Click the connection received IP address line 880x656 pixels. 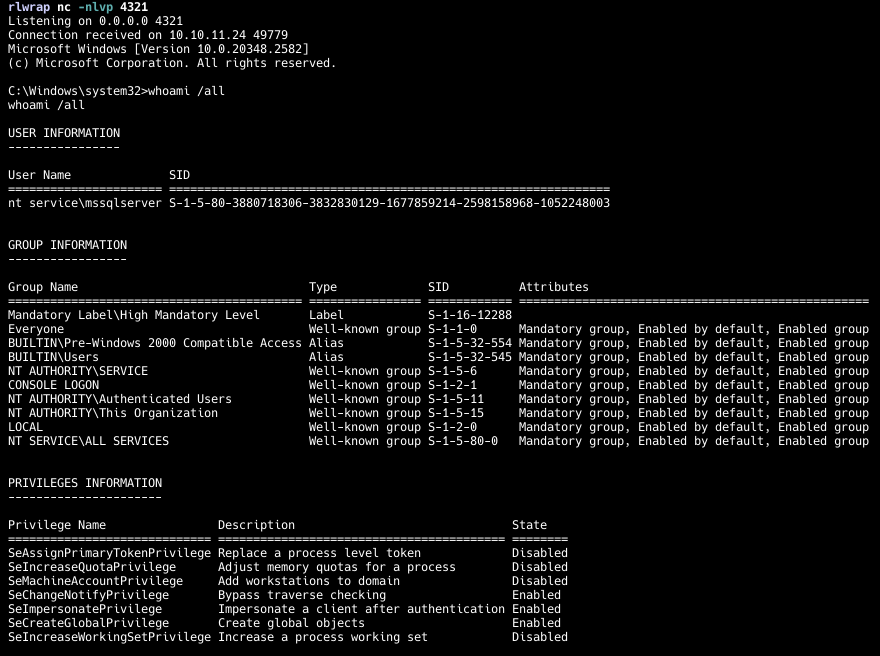tap(148, 35)
